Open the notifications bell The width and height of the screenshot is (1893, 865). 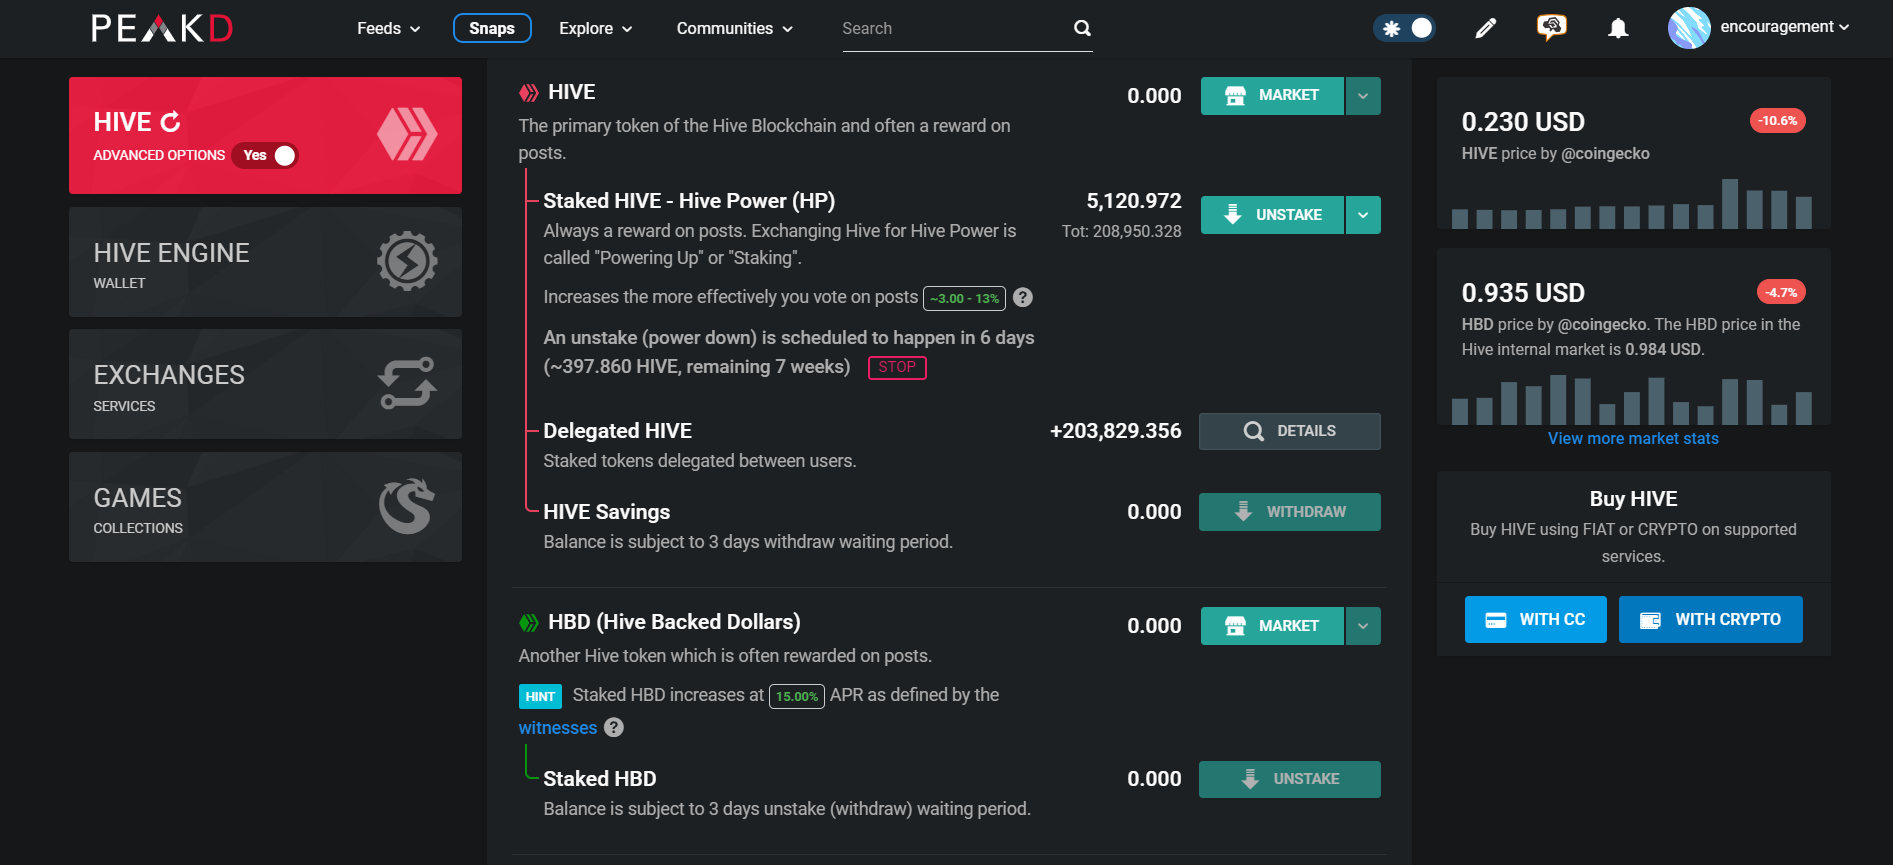(1618, 28)
